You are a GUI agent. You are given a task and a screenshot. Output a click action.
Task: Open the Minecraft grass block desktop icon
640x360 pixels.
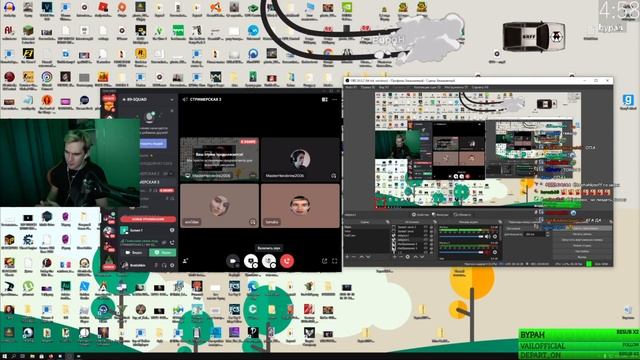coord(28,32)
